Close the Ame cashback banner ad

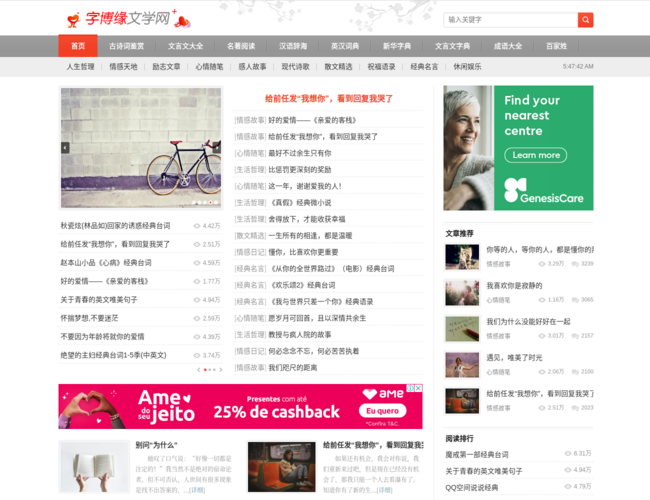[418, 389]
